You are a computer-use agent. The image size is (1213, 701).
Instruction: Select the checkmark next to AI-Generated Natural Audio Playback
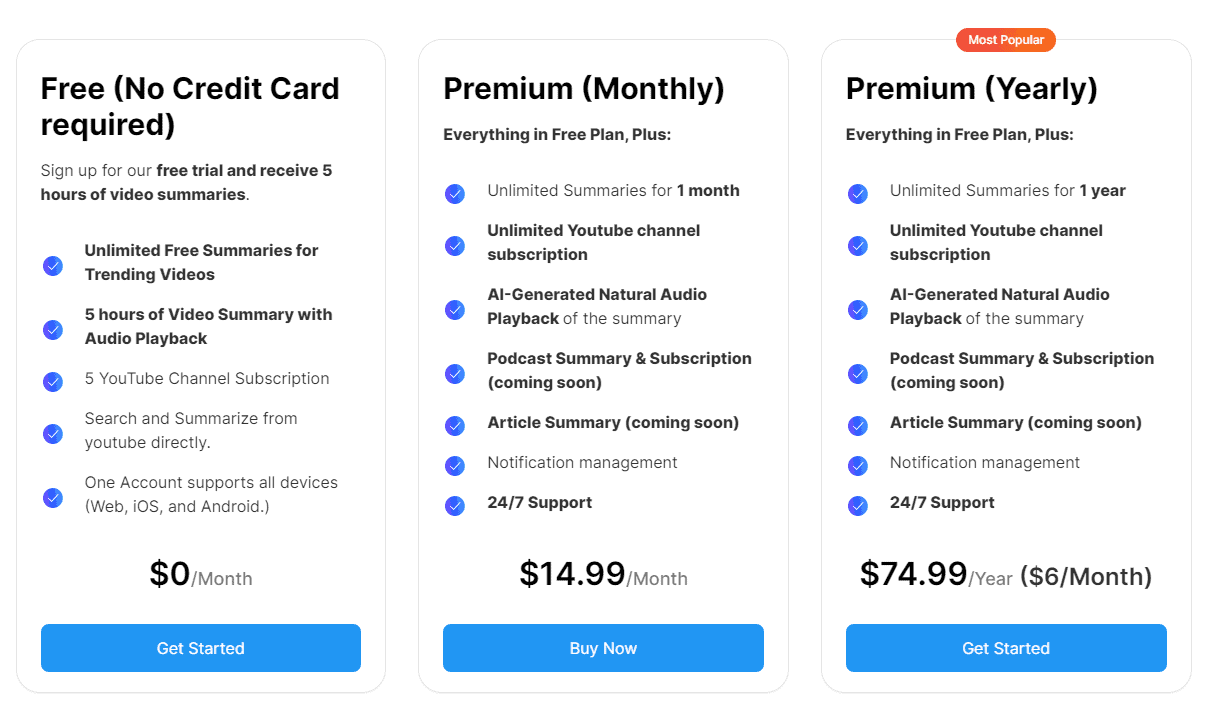456,310
